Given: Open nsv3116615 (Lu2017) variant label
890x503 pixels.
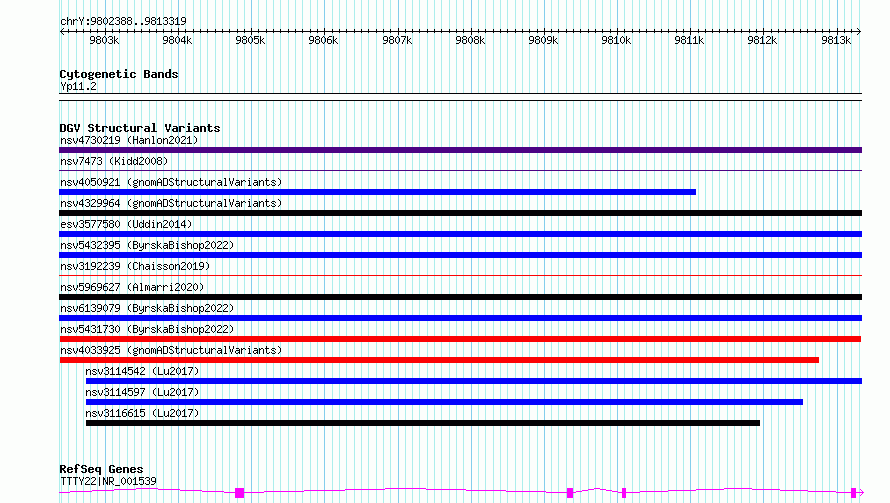Looking at the screenshot, I should tap(142, 413).
